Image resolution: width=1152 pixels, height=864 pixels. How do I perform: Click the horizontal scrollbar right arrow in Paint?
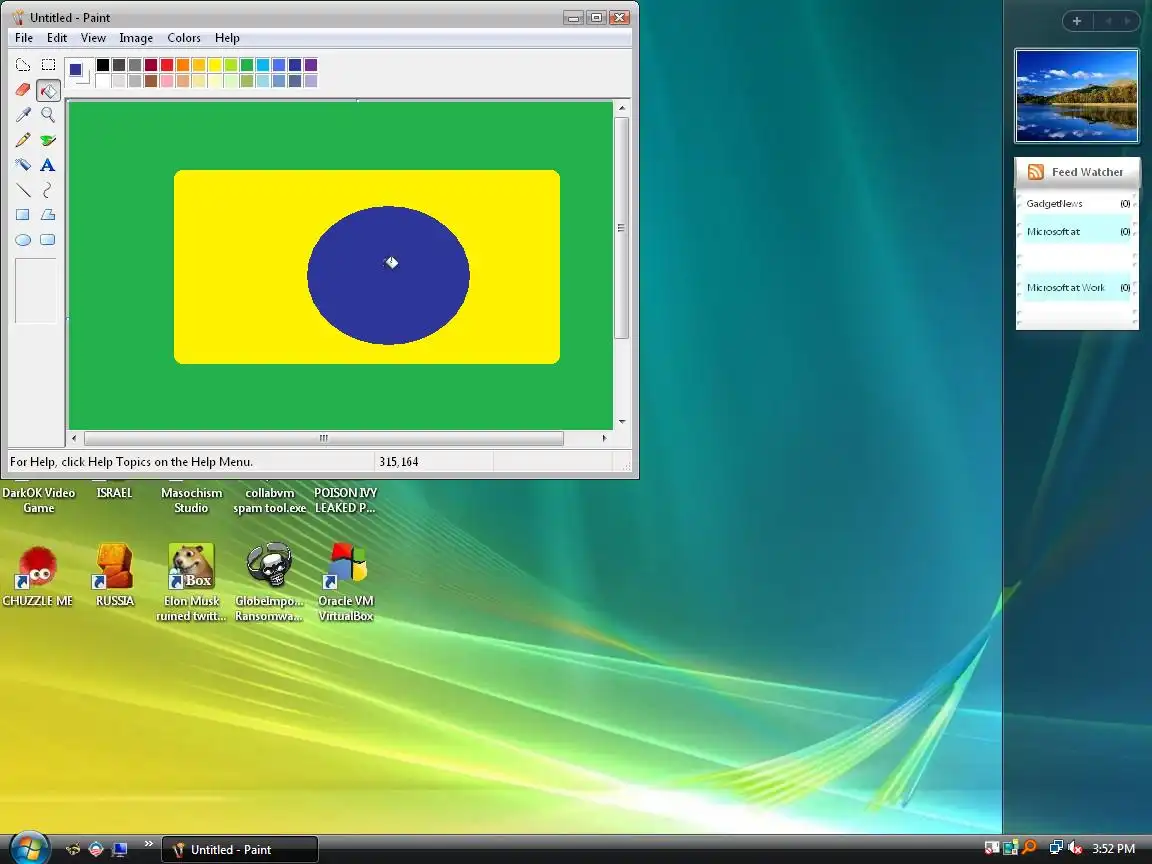(605, 438)
